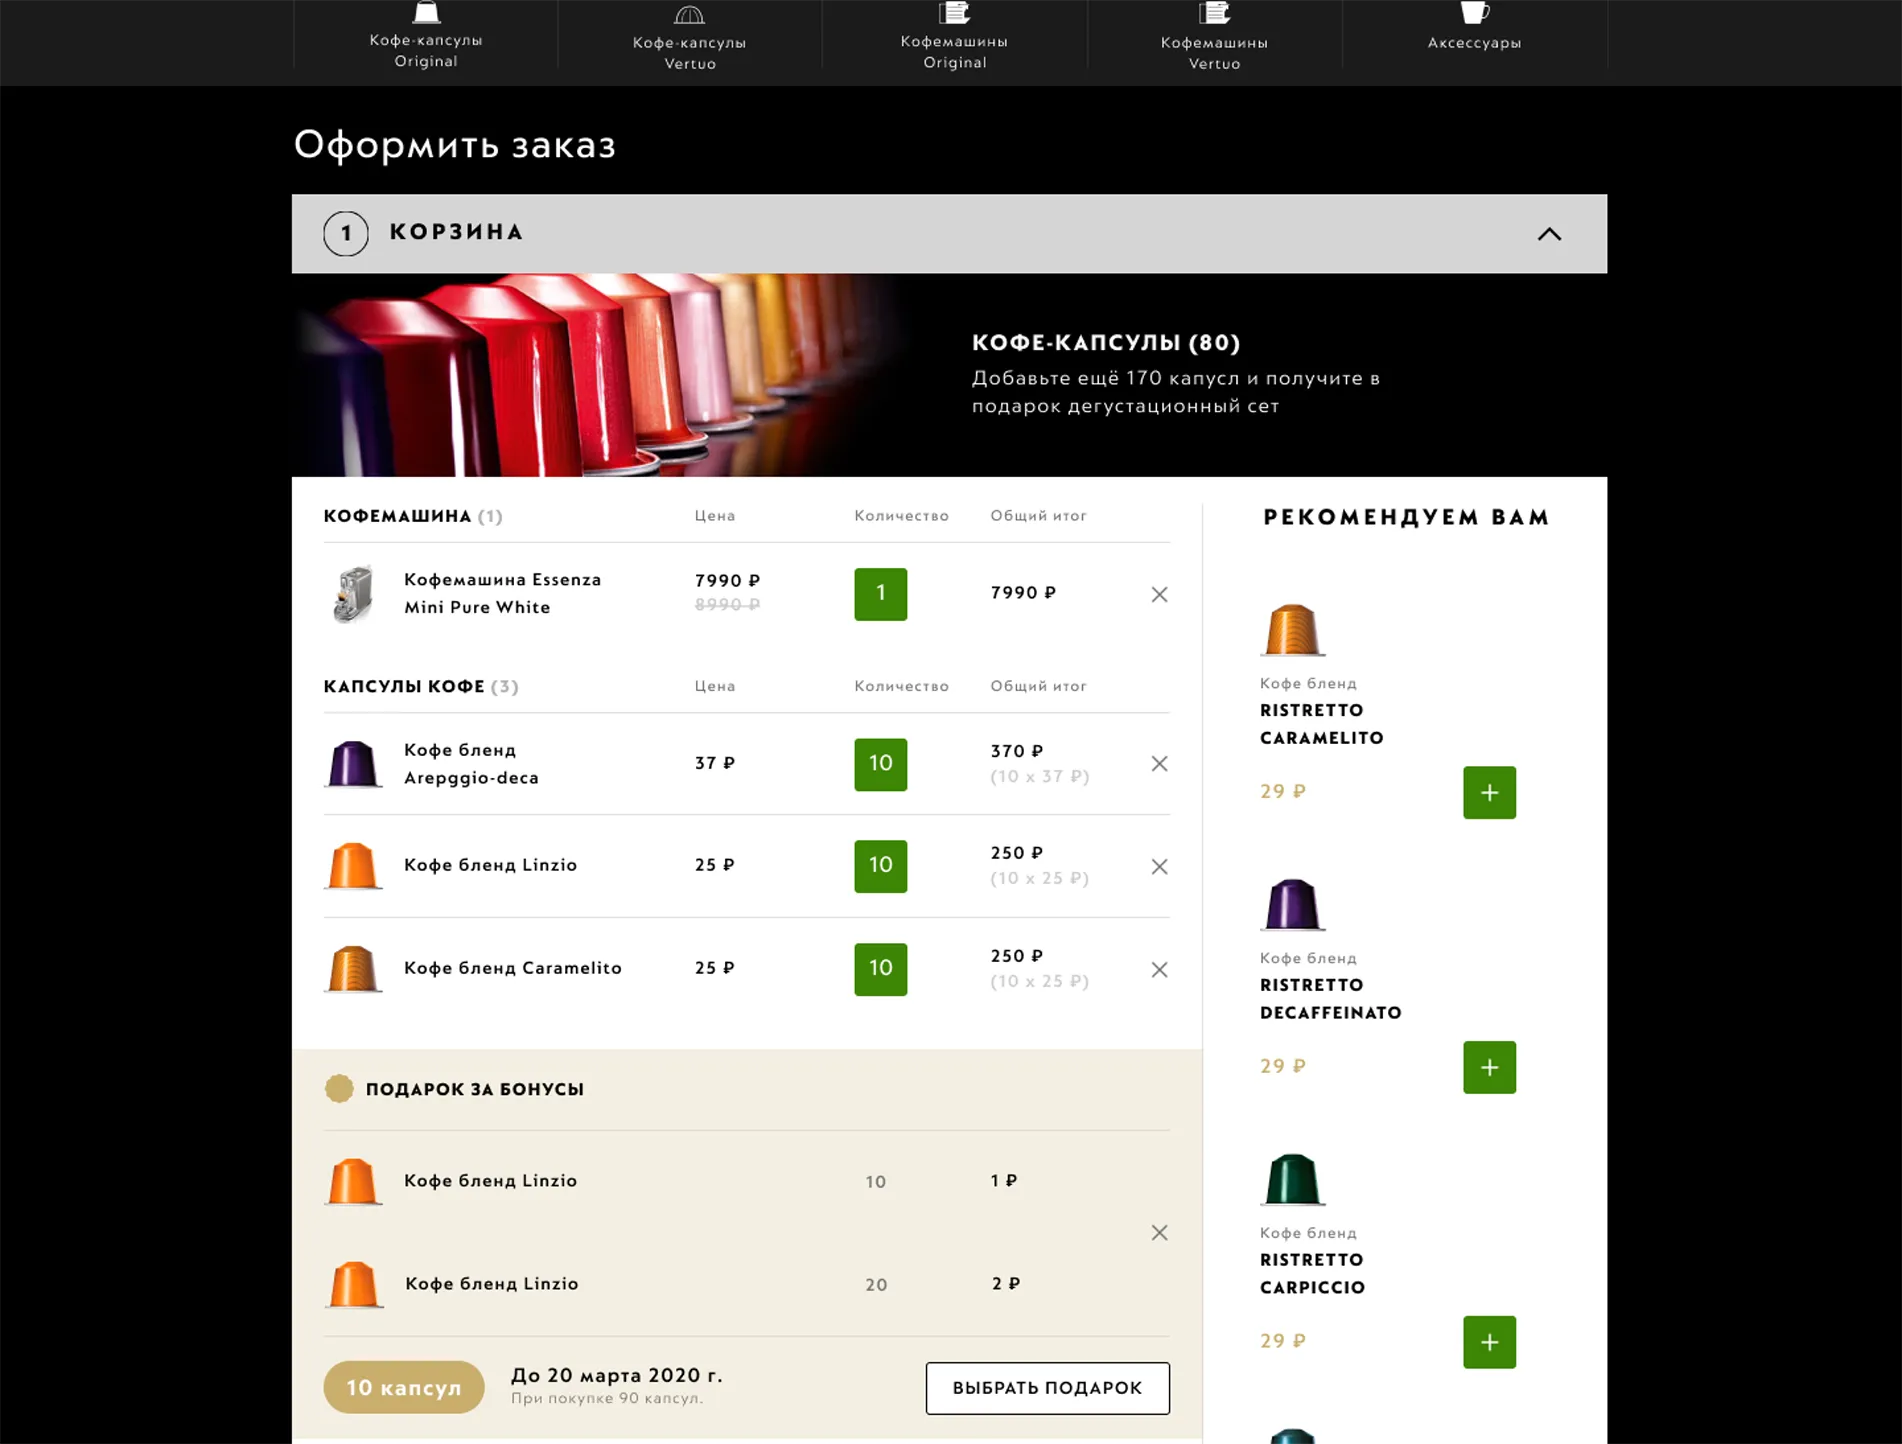
Task: Open Кофе-капсулы Original menu
Action: click(x=426, y=37)
